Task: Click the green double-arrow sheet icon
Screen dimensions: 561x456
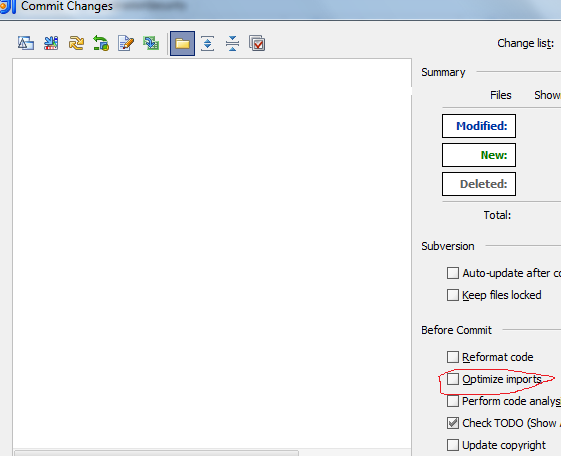Action: (151, 43)
